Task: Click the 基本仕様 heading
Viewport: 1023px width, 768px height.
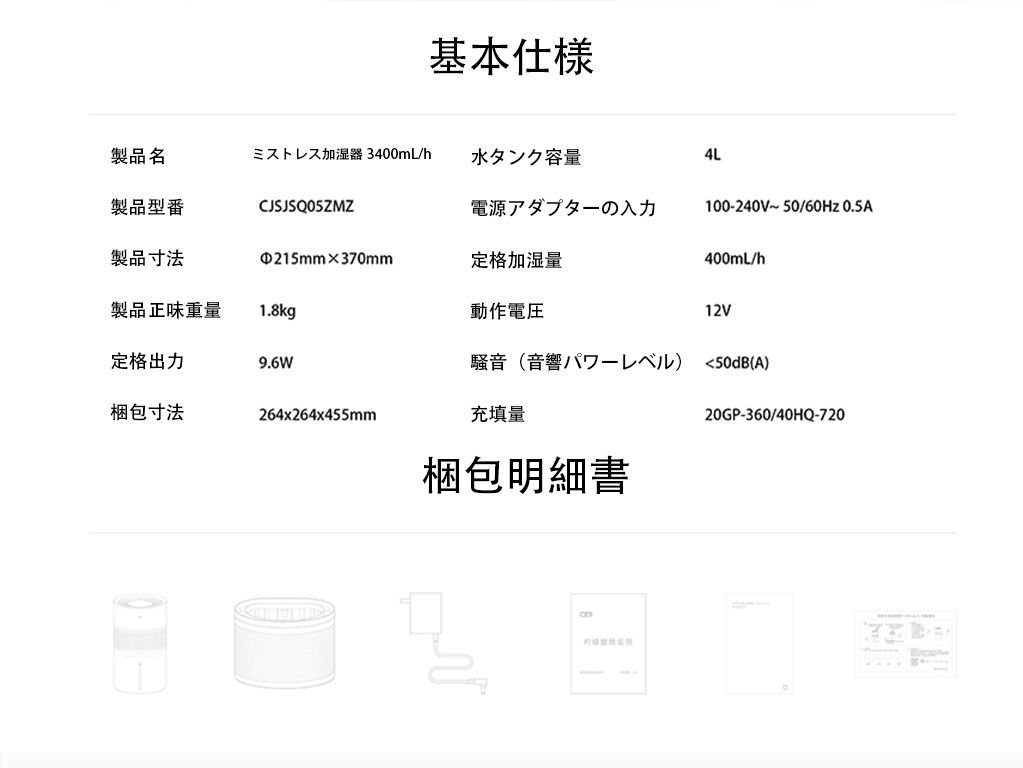Action: (512, 57)
